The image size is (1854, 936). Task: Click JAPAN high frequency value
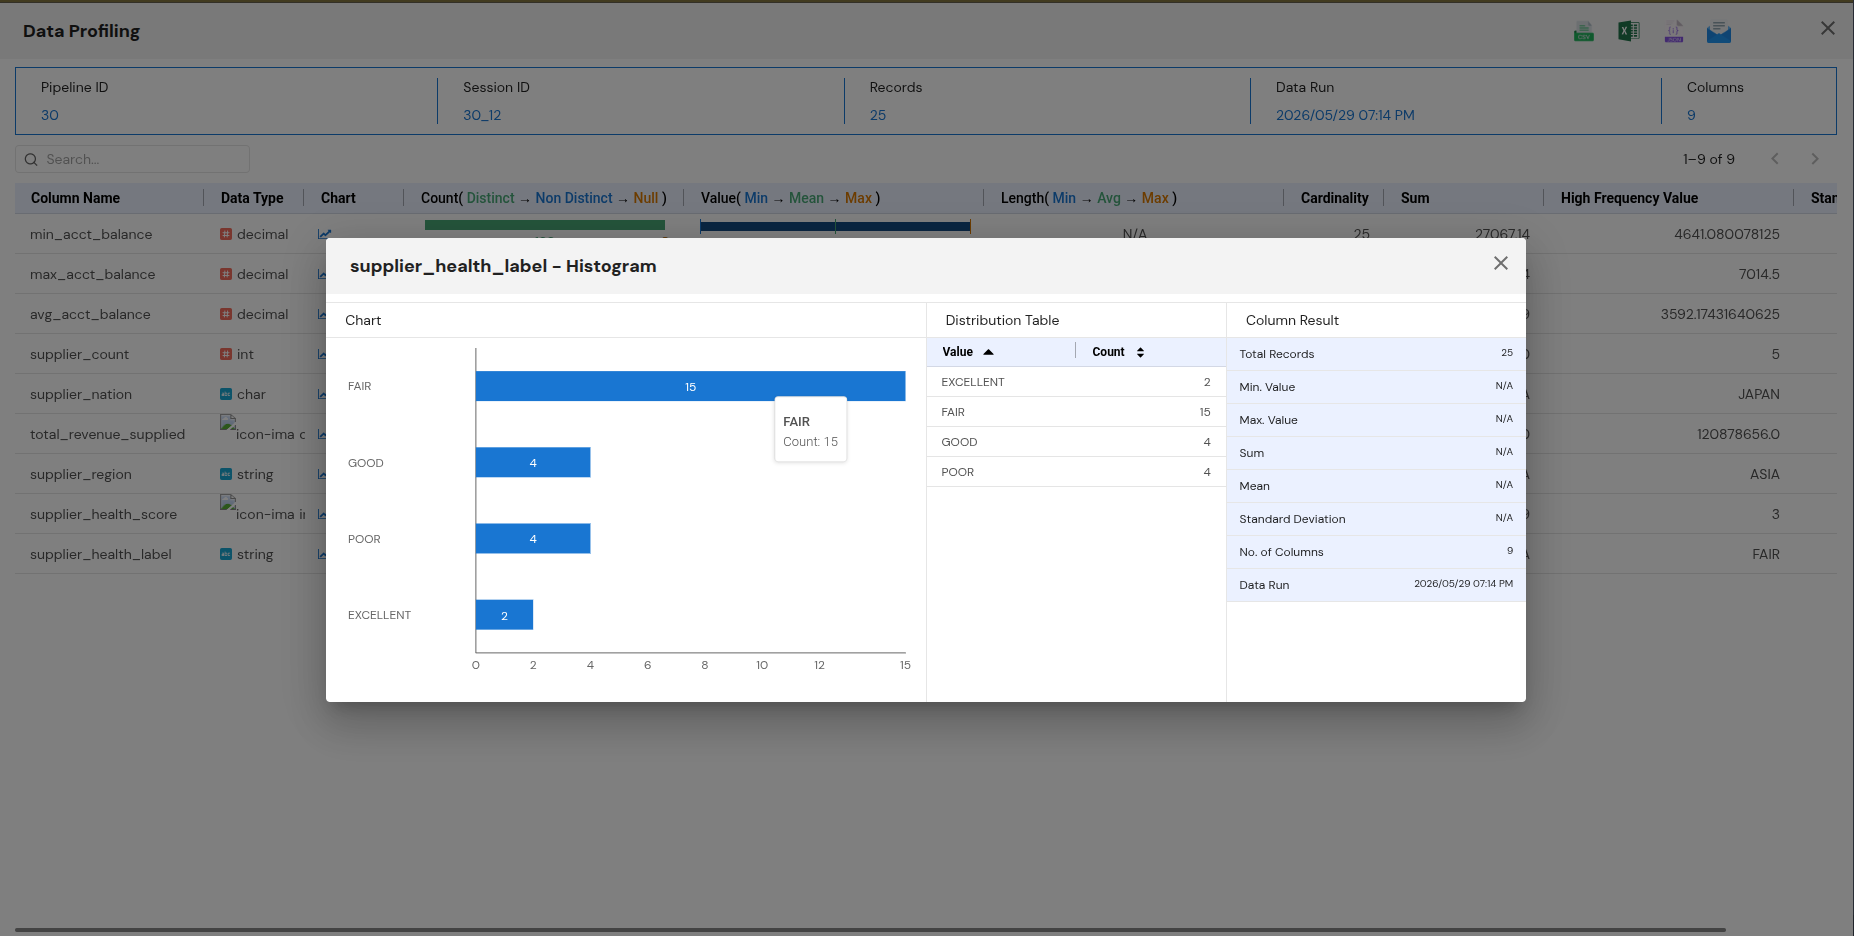(x=1759, y=394)
